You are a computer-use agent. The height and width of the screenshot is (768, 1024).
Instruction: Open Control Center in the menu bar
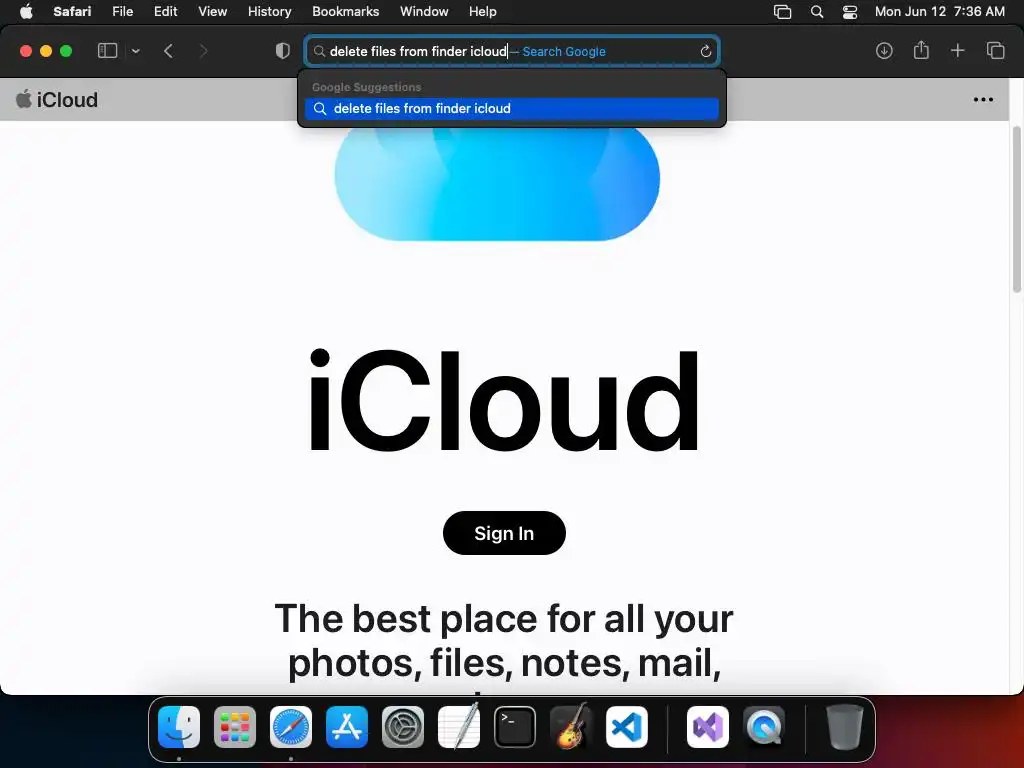pos(850,12)
